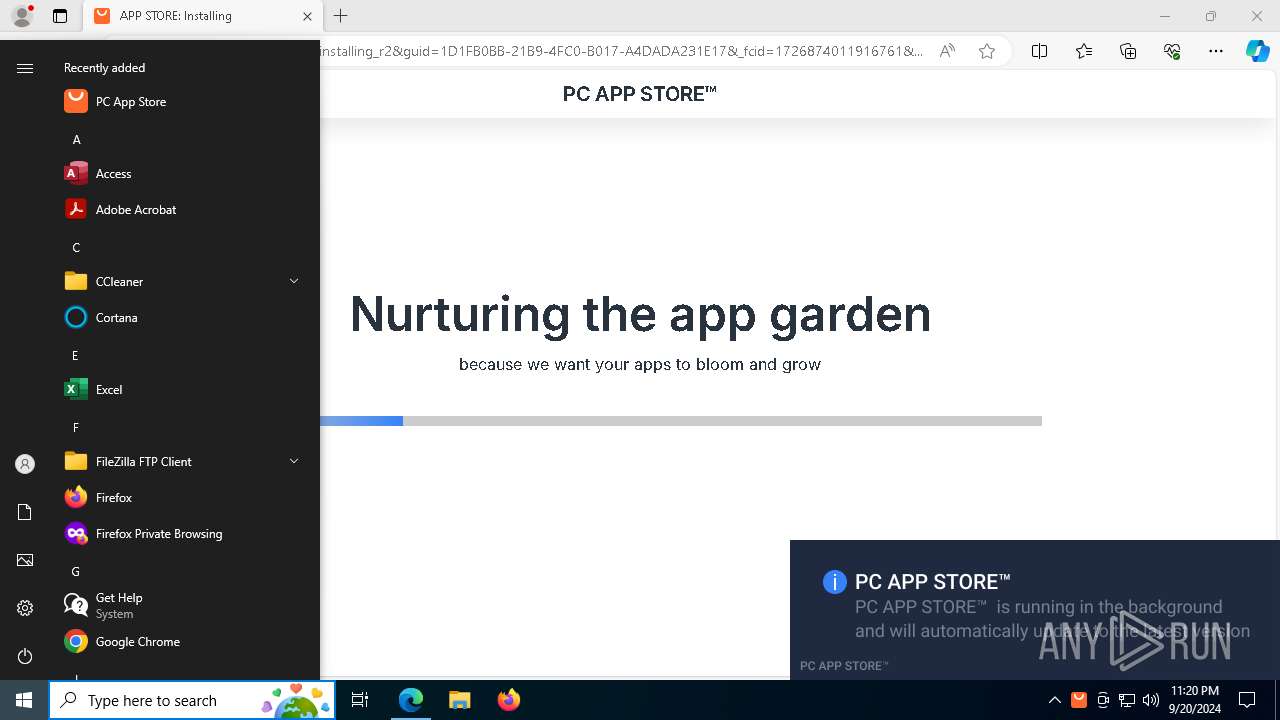Open the user account icon in Start
1280x720 pixels.
pos(25,464)
